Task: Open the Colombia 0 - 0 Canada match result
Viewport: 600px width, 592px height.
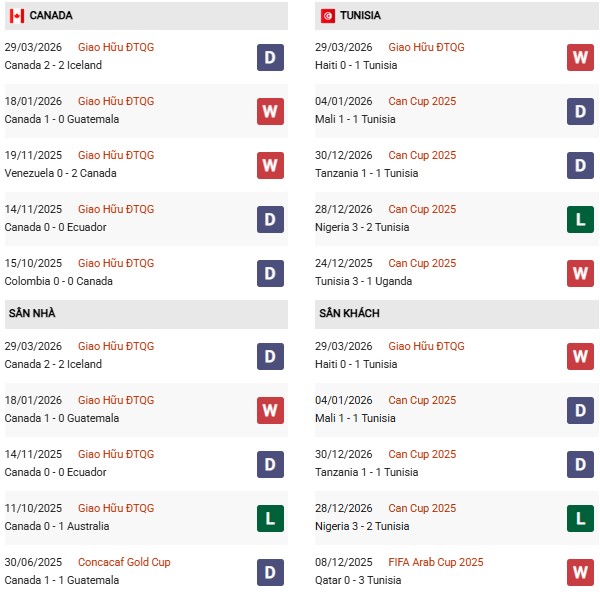Action: [59, 281]
